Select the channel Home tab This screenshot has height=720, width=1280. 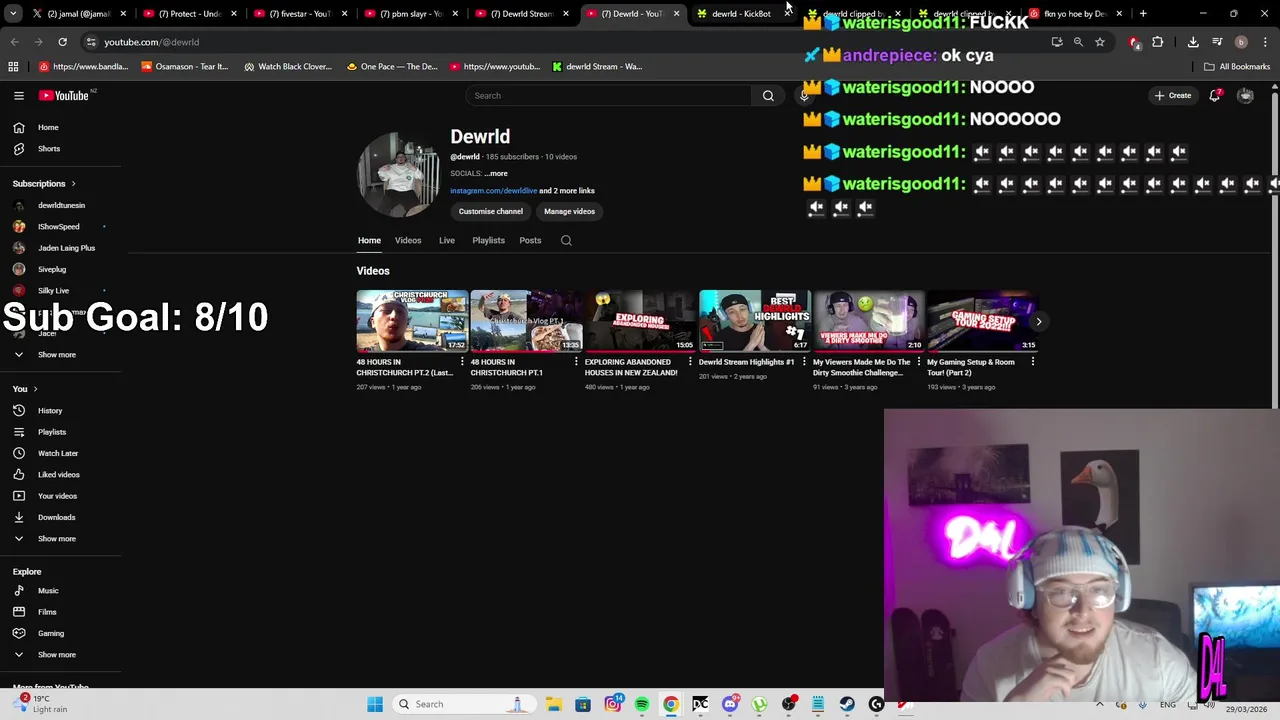(369, 240)
